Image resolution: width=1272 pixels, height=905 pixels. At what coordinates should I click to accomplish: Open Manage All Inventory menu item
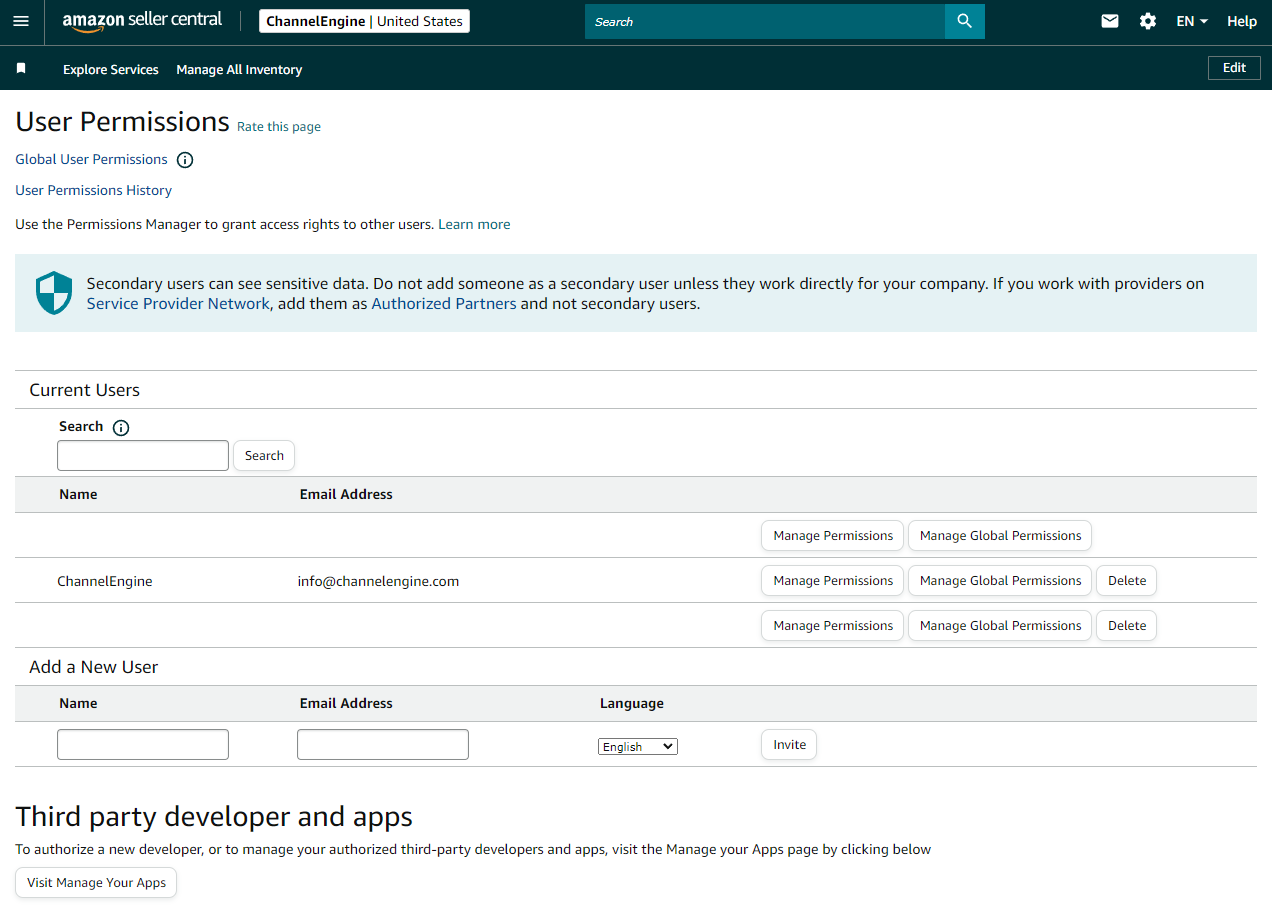click(x=239, y=69)
